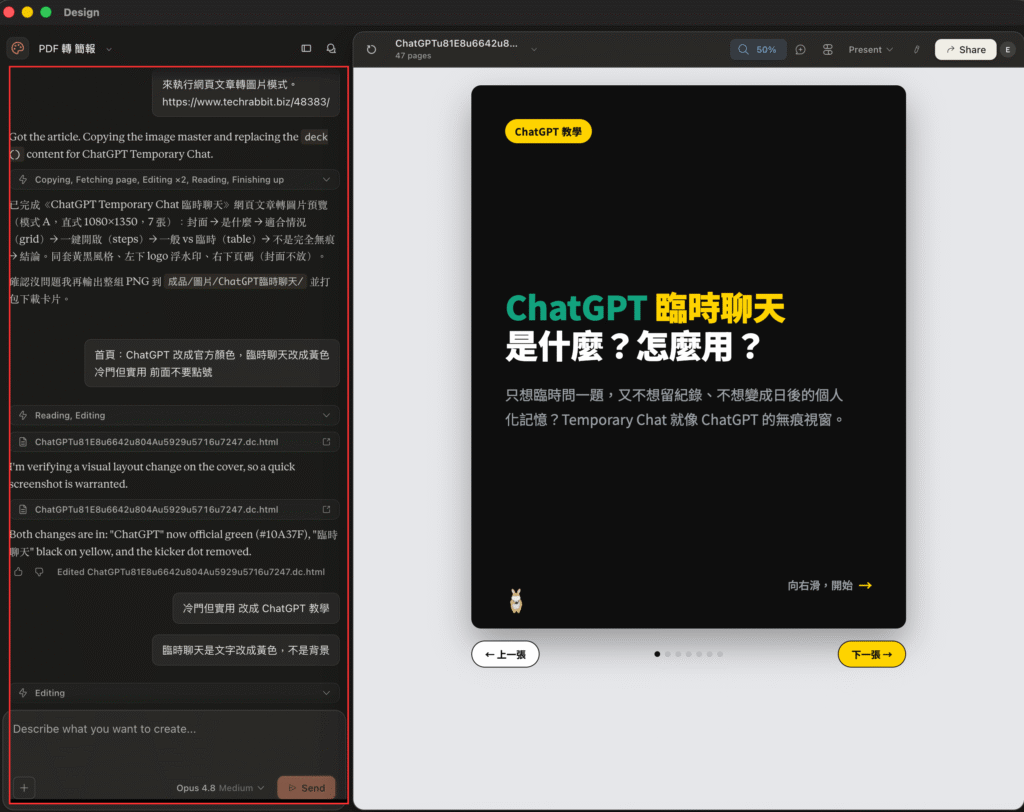
Task: Click the palette project icon beside PDF 轉簡報
Action: point(18,48)
